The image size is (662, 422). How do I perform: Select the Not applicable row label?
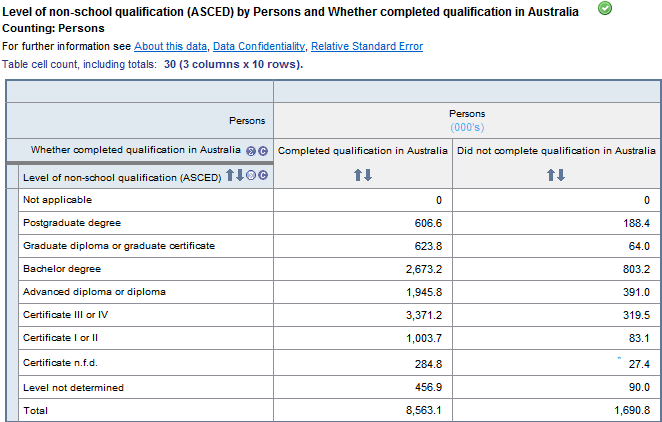point(57,200)
